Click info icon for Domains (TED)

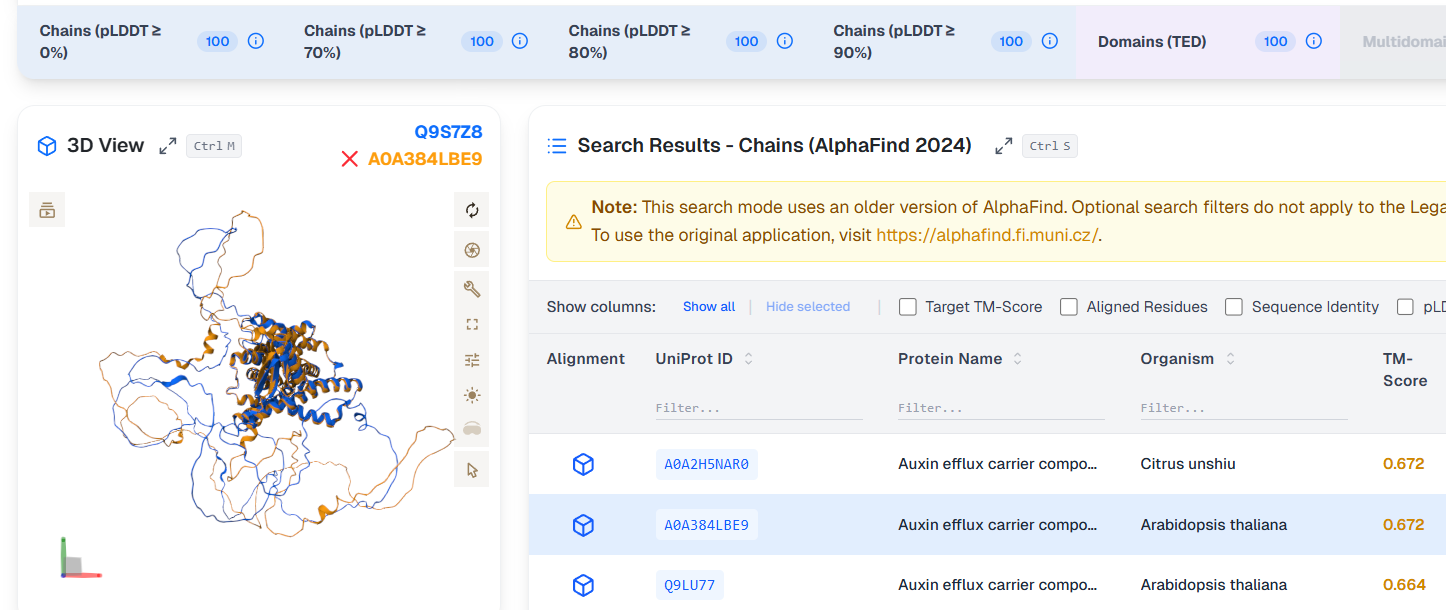1314,41
